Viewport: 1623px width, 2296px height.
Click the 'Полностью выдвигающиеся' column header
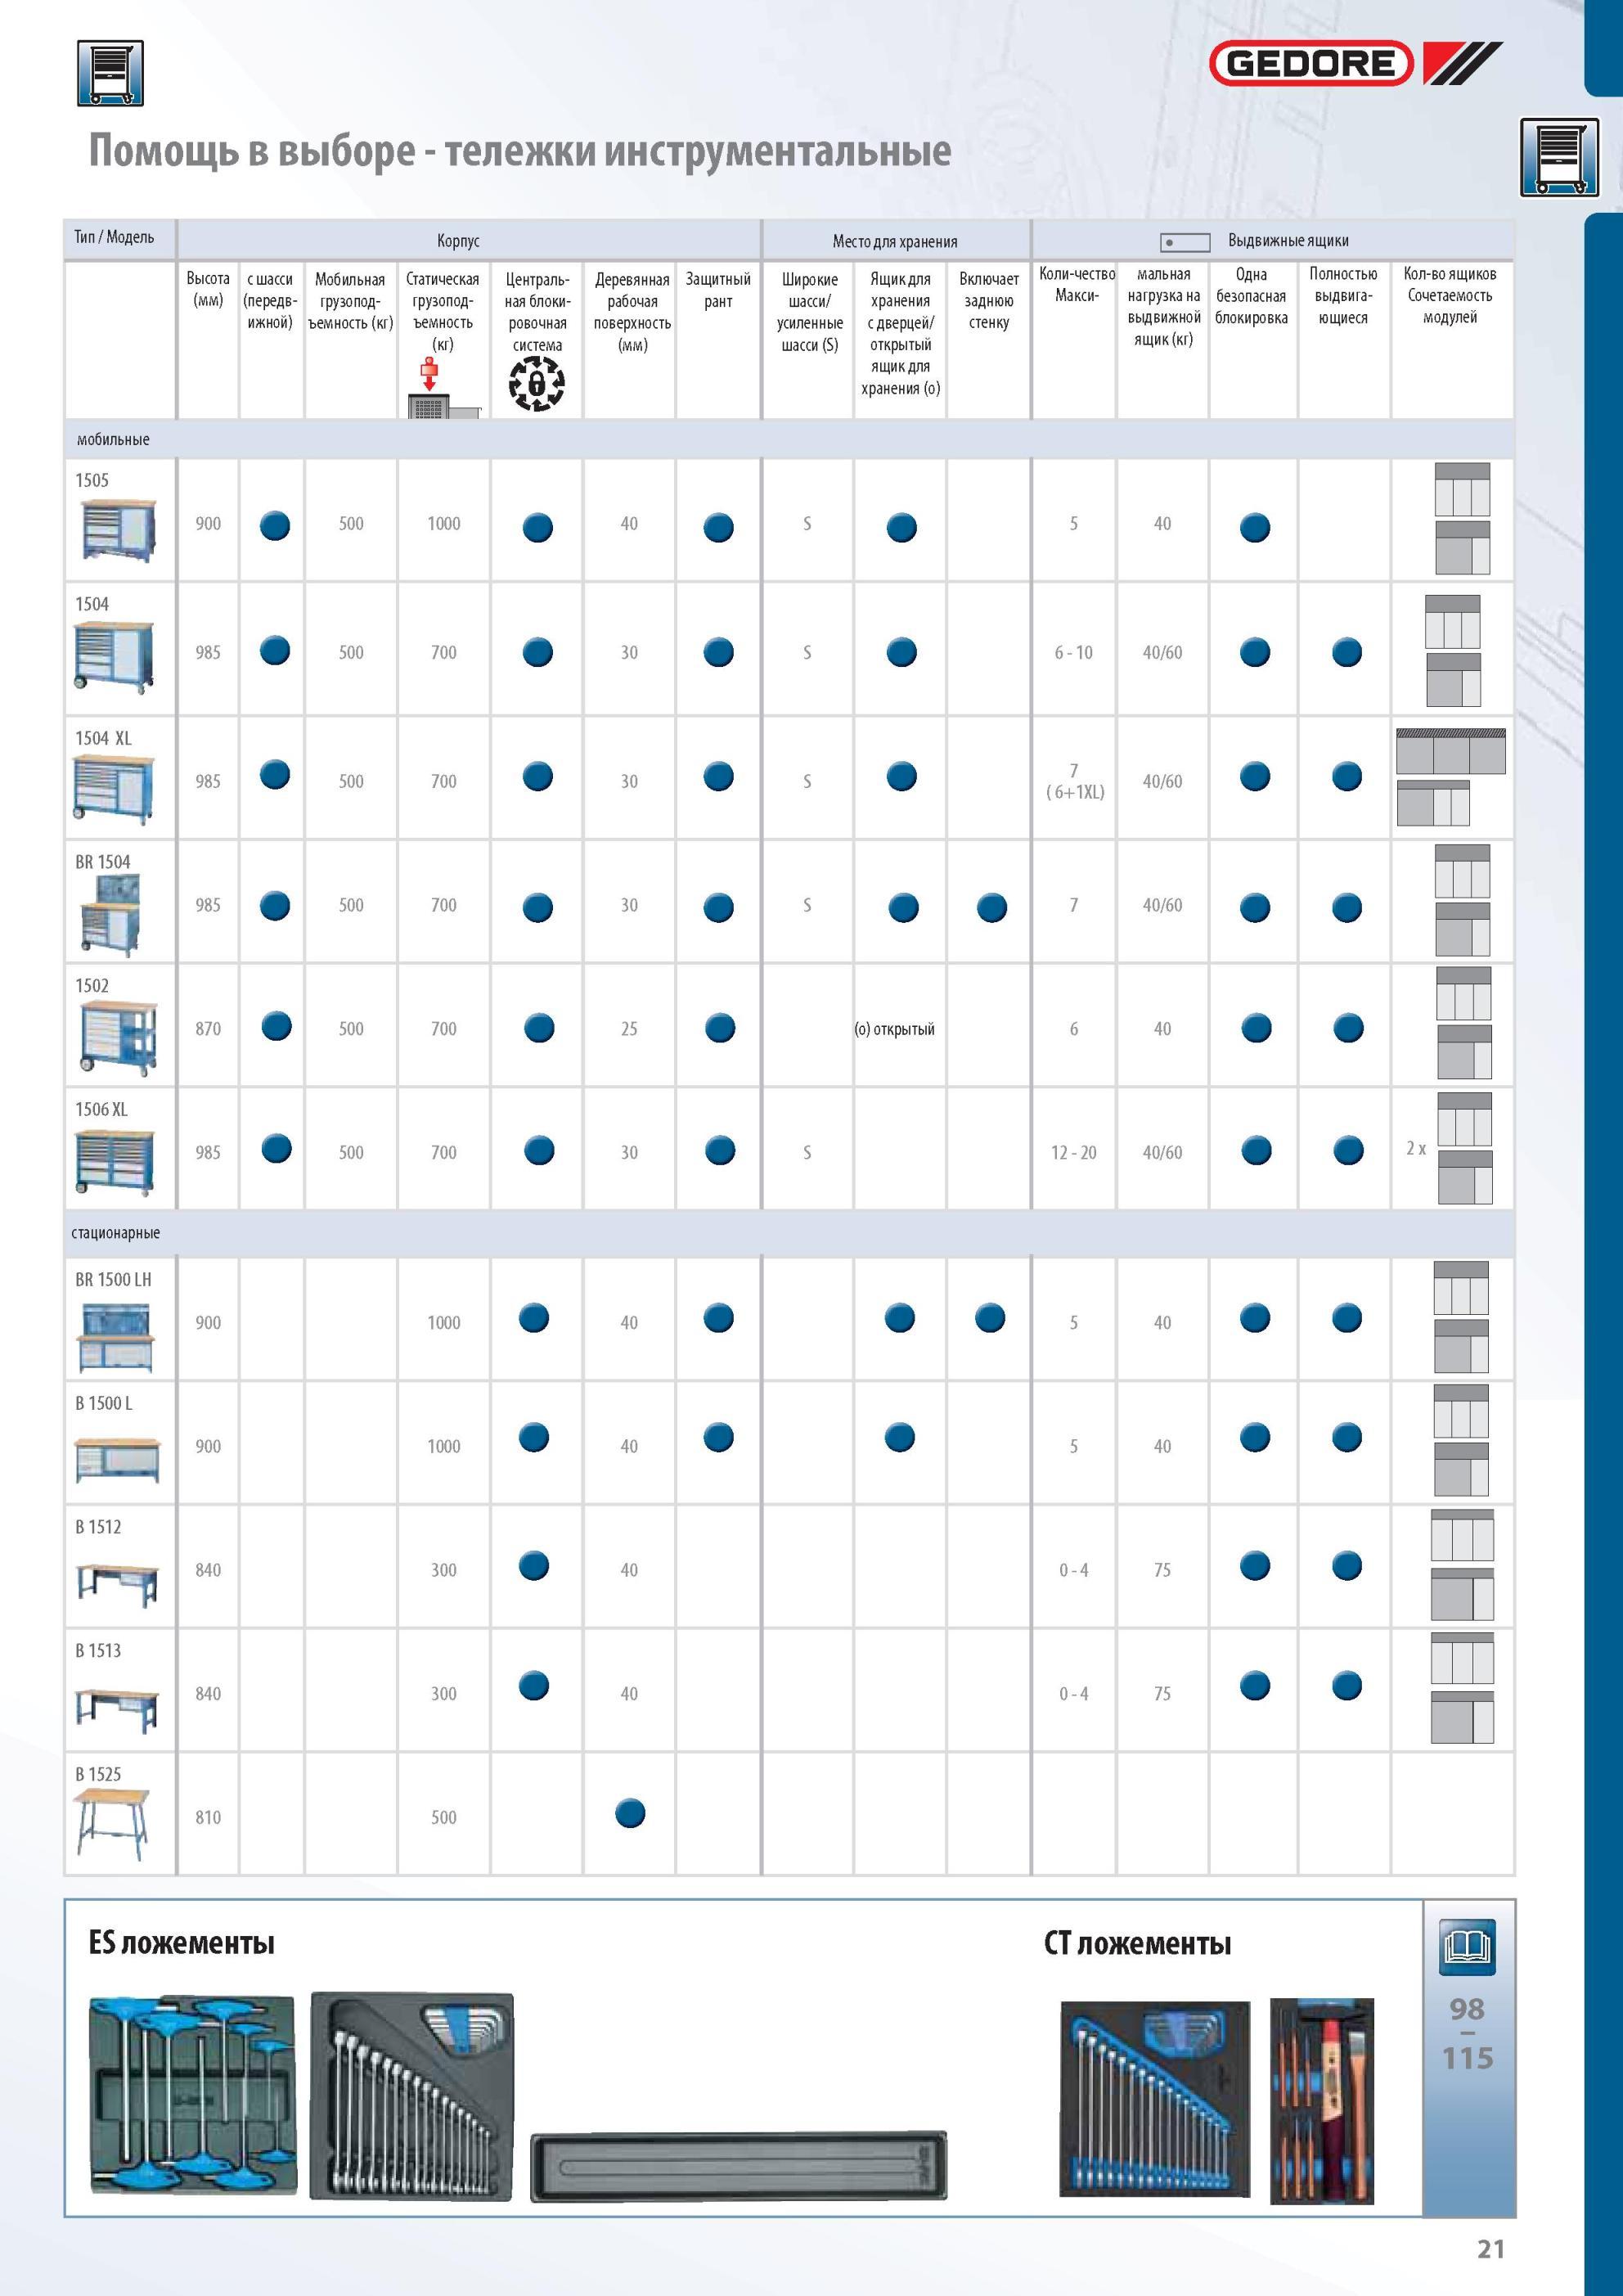(1343, 296)
